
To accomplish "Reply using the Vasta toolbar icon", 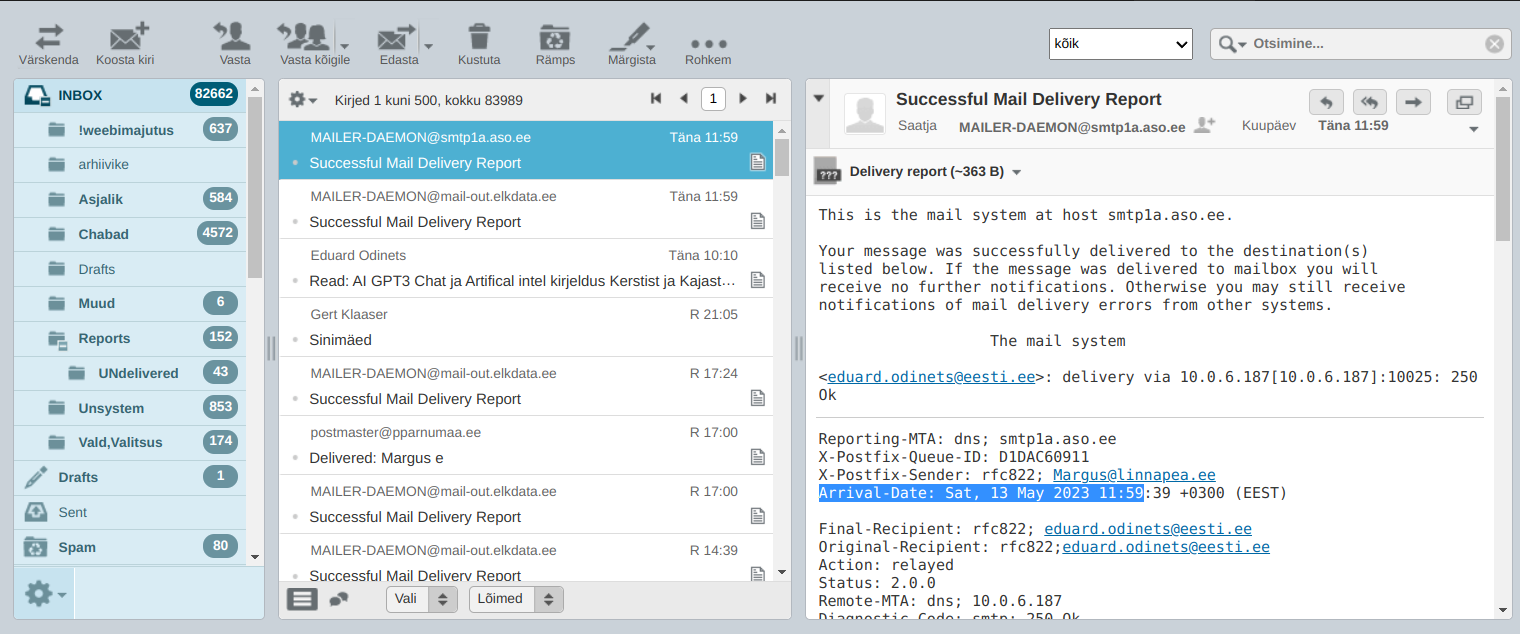I will [x=234, y=44].
